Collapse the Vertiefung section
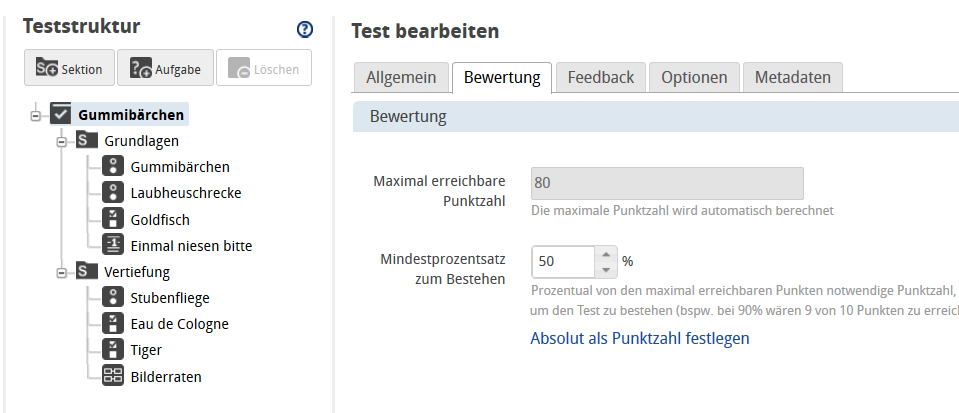The height and width of the screenshot is (413, 959). pyautogui.click(x=62, y=271)
